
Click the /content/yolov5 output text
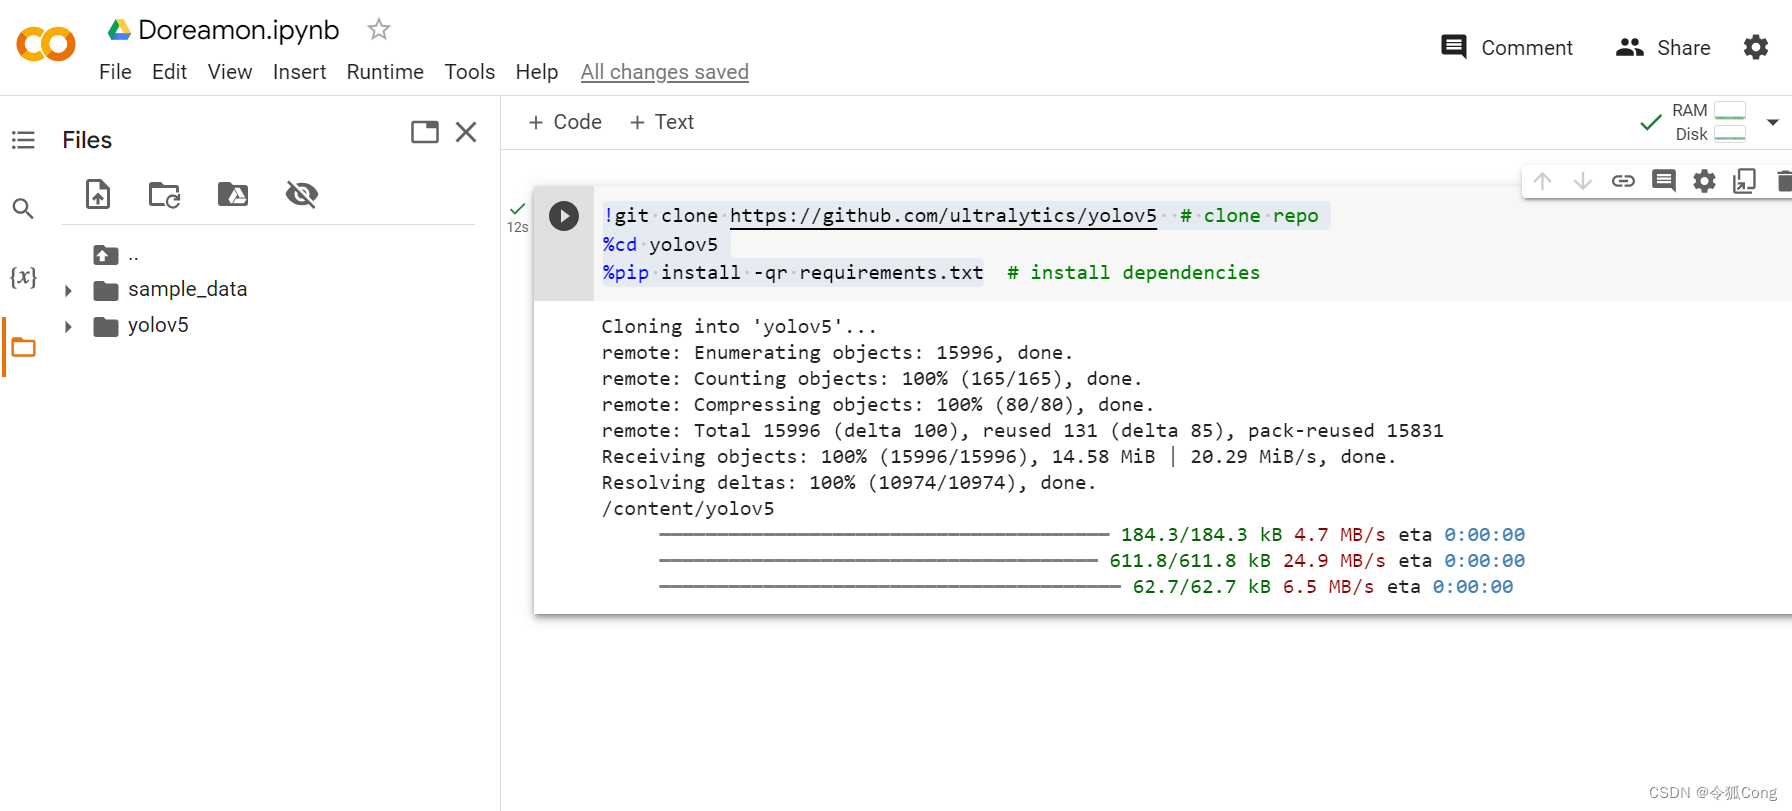pyautogui.click(x=688, y=509)
